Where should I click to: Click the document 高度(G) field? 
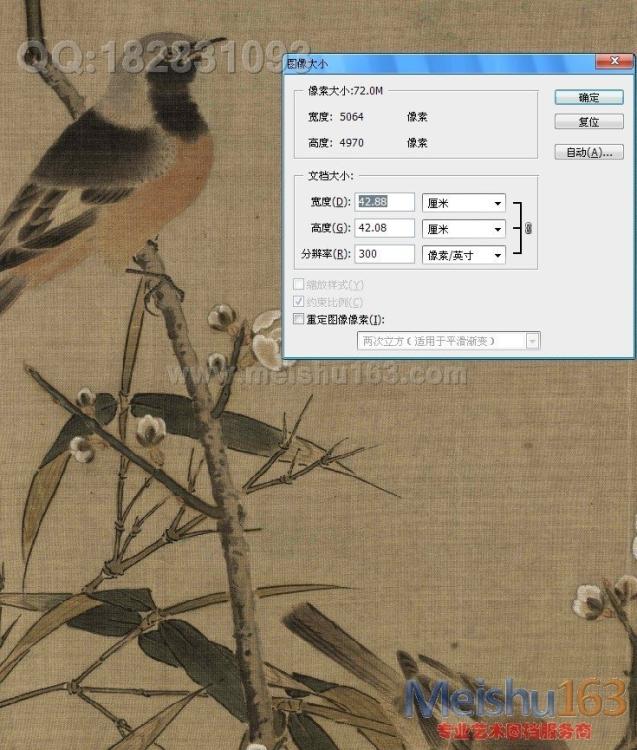tap(384, 228)
